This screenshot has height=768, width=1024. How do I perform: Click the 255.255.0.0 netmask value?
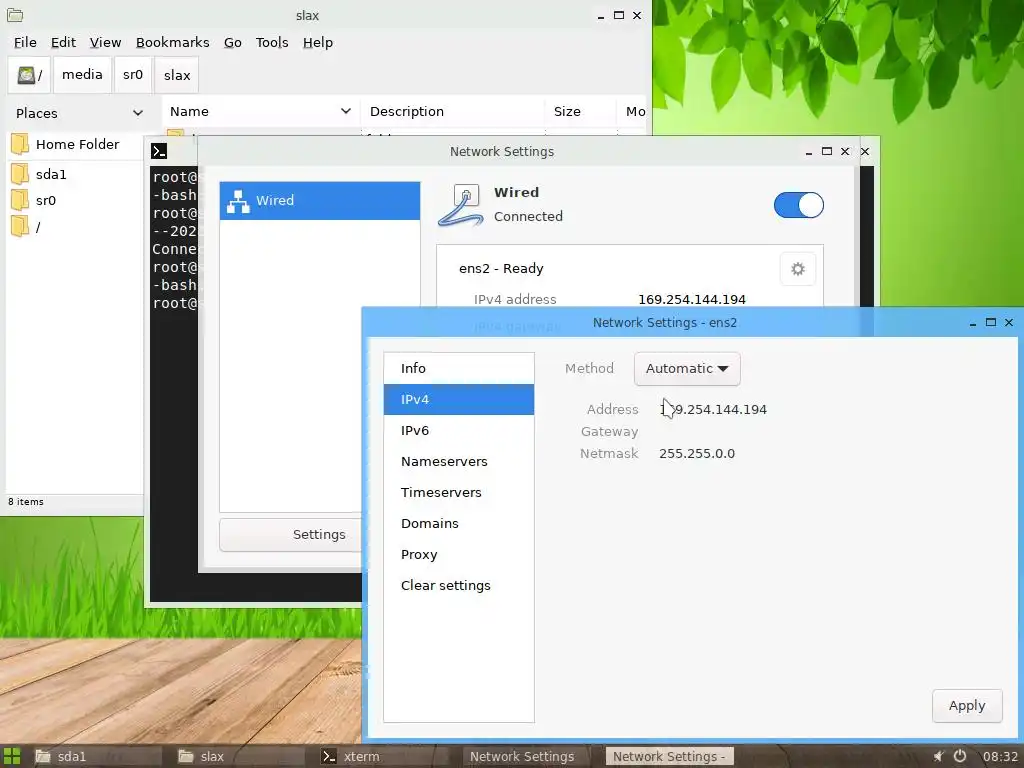697,454
